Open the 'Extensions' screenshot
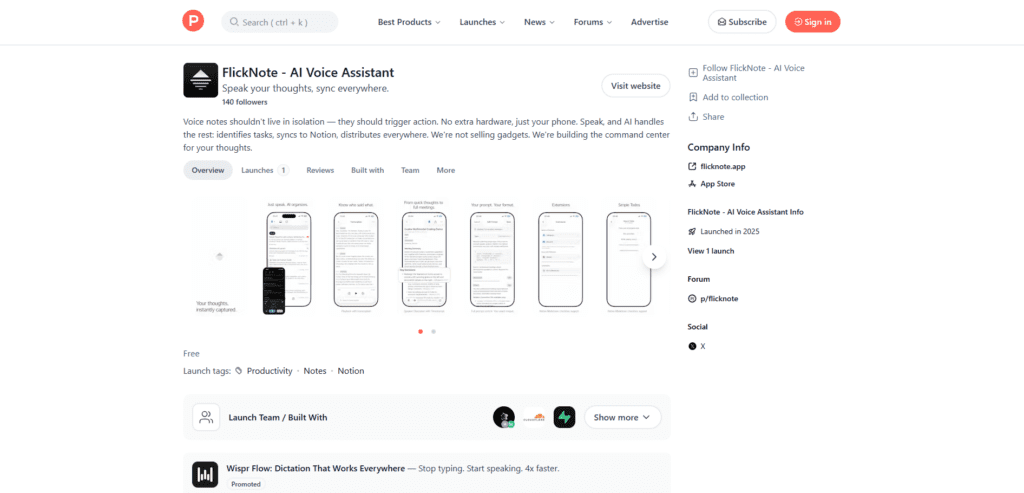The height and width of the screenshot is (493, 1024). [560, 257]
